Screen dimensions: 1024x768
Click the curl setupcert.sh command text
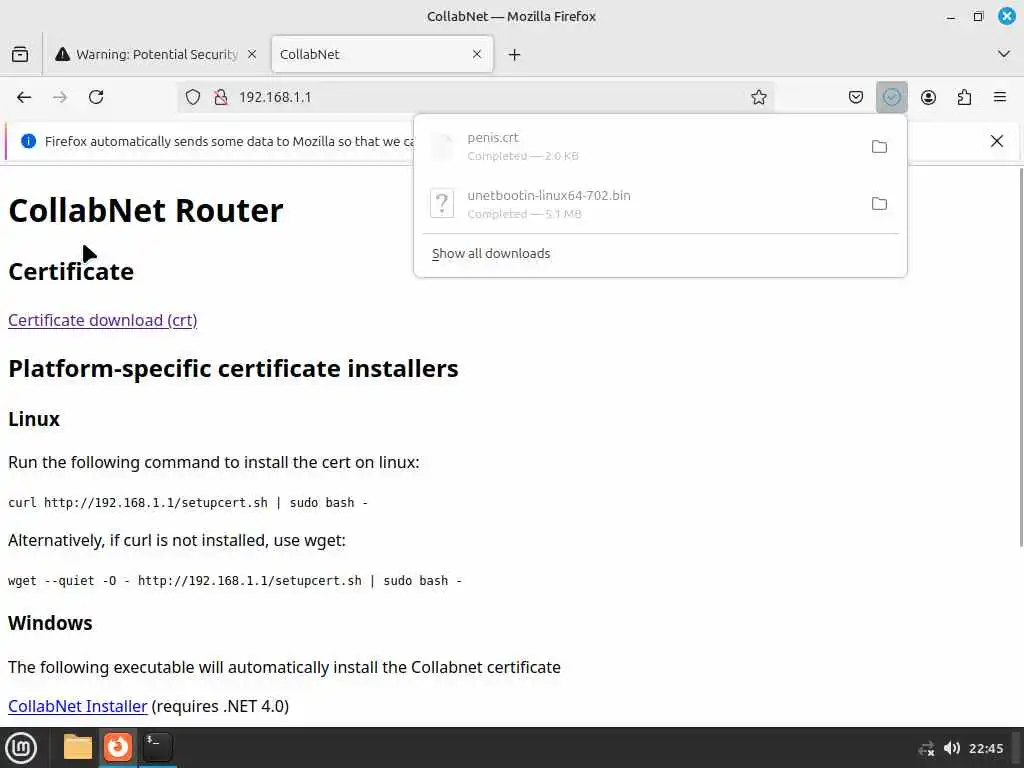(x=188, y=502)
